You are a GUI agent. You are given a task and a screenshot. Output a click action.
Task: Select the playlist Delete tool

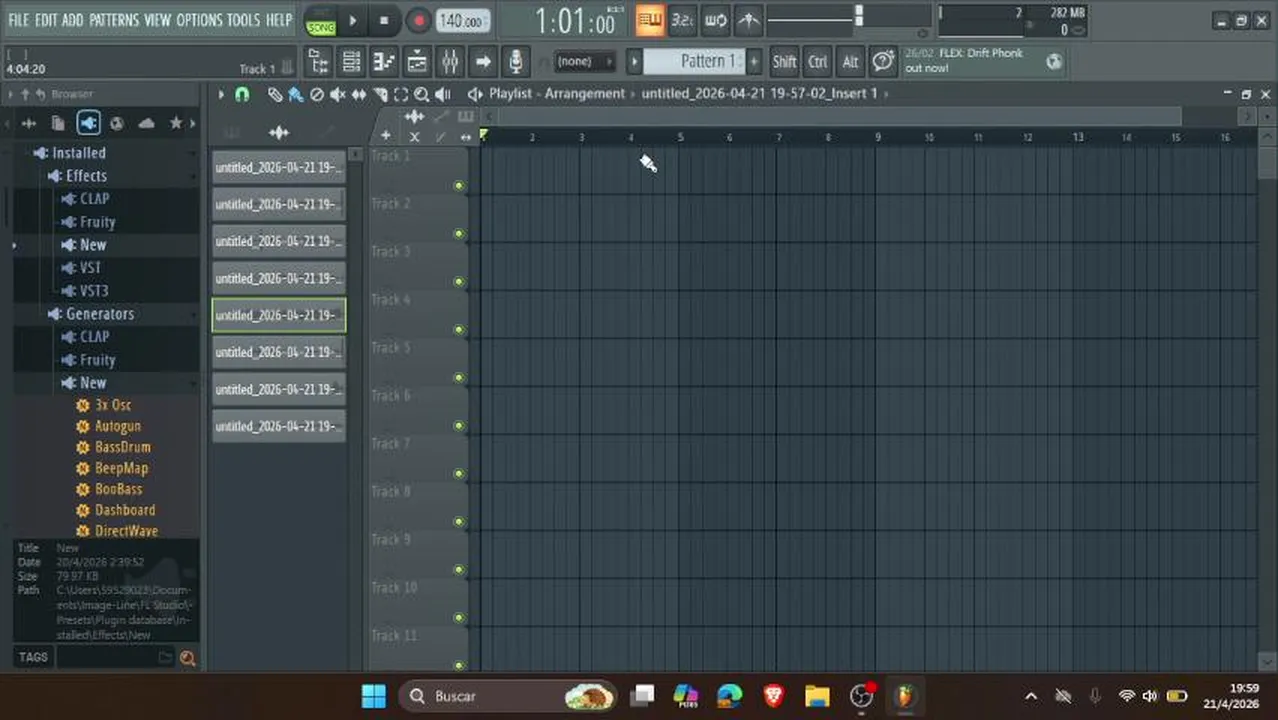click(x=317, y=94)
